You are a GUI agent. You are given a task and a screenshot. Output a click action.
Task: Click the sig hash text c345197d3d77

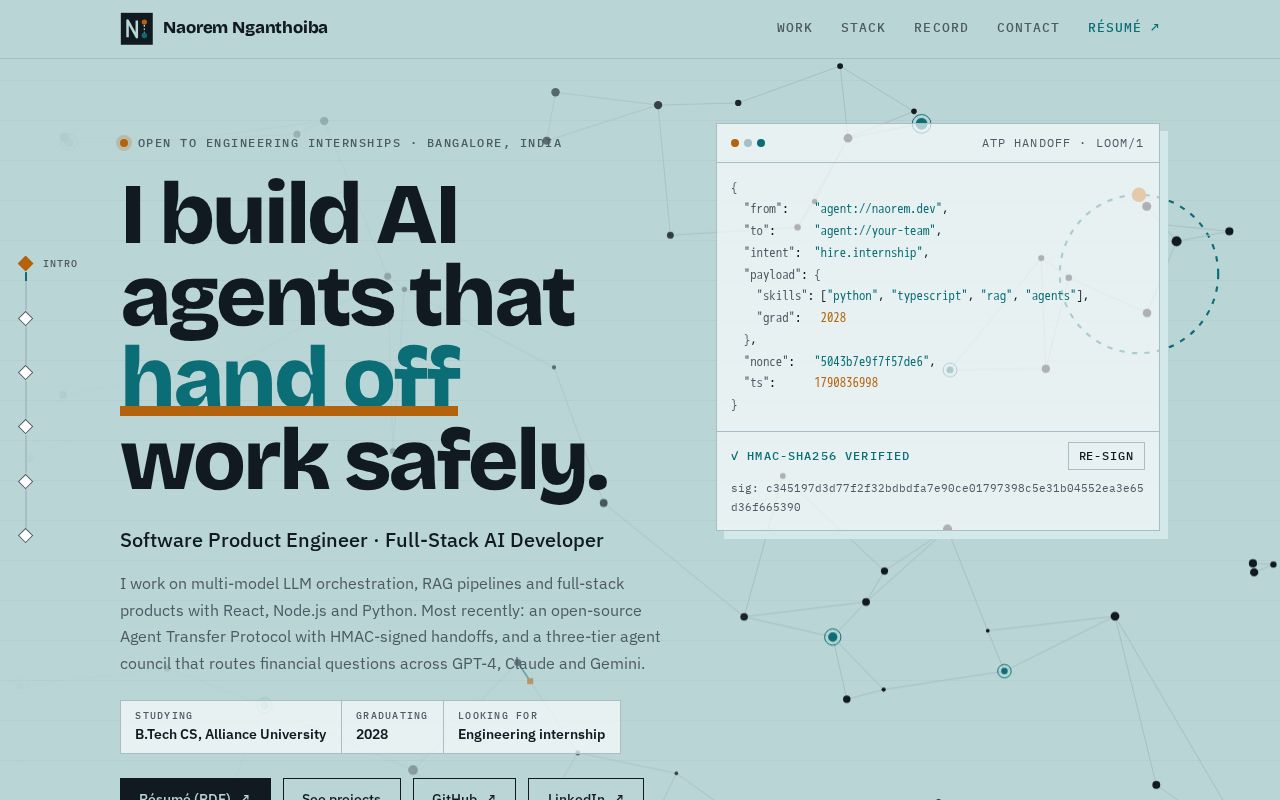coord(937,498)
